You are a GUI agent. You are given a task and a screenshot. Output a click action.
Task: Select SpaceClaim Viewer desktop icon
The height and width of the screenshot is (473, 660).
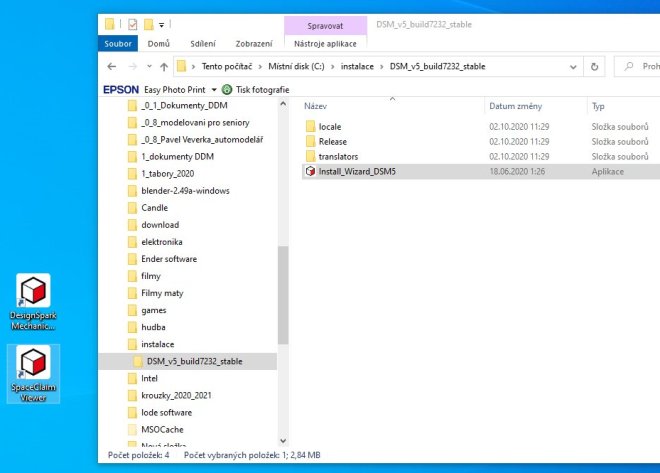[x=33, y=374]
